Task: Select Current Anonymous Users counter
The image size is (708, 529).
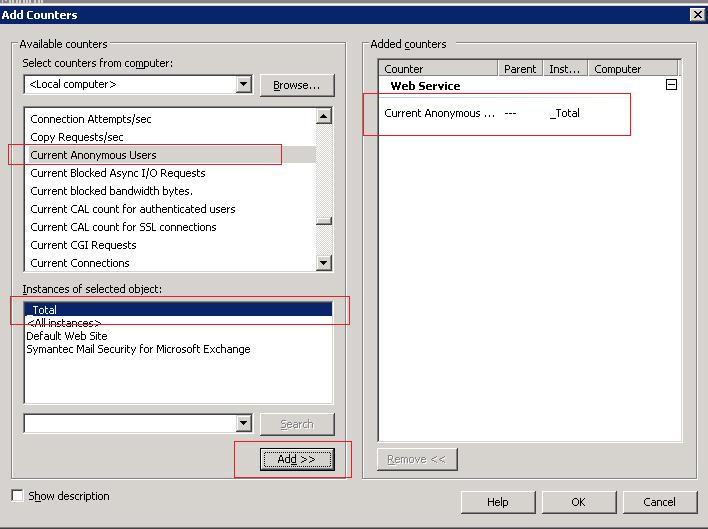Action: point(172,155)
